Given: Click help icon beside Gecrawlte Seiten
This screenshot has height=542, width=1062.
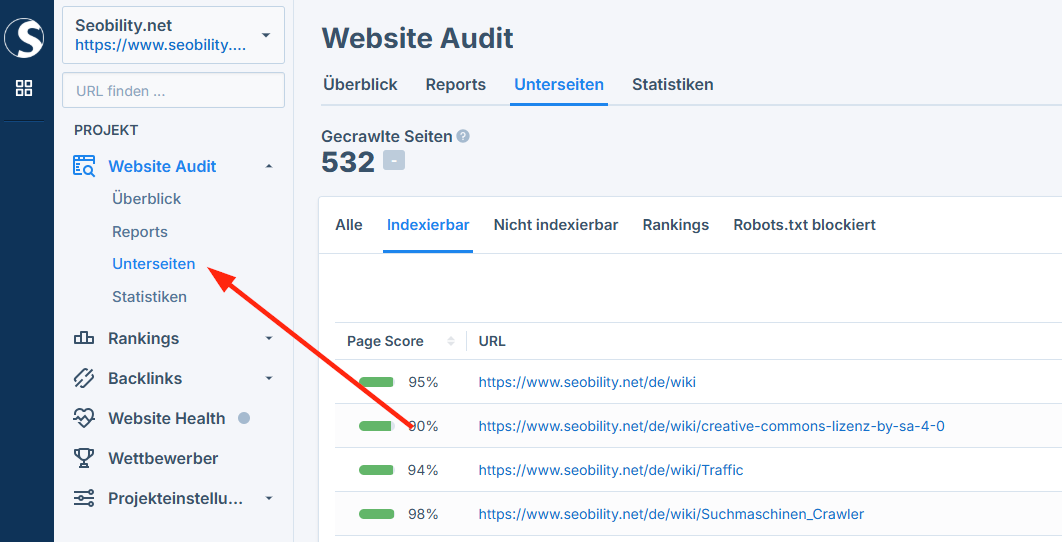Looking at the screenshot, I should [463, 136].
